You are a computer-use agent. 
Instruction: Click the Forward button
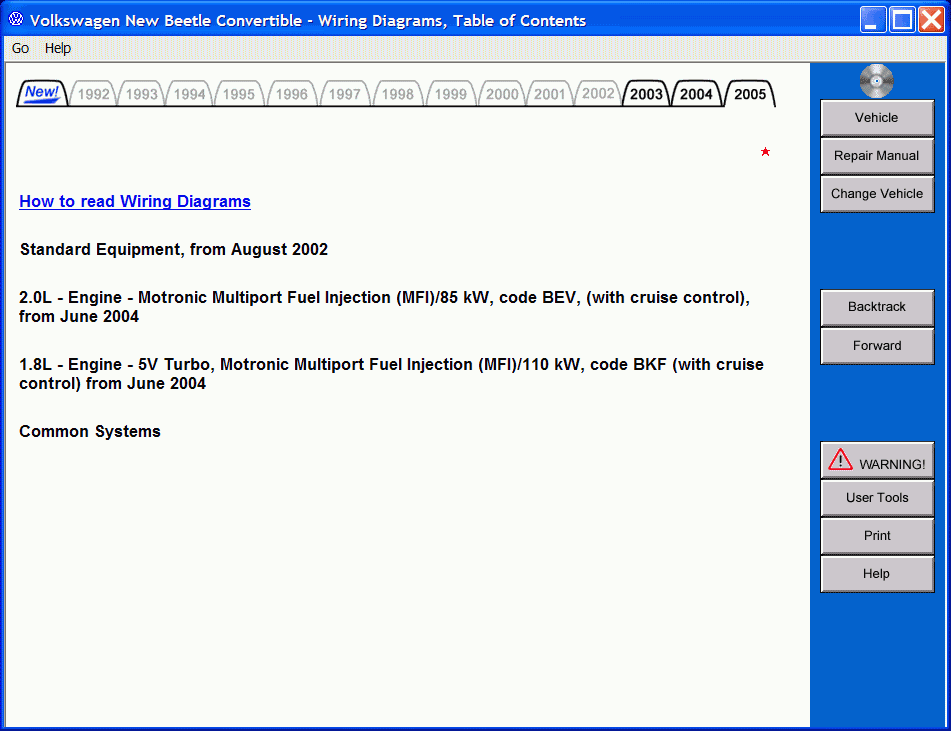point(877,346)
